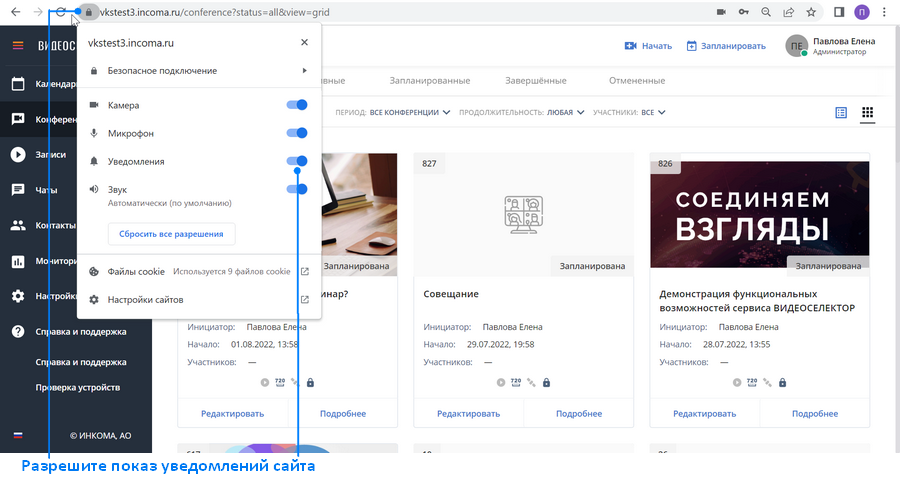Open the Recordings play icon in the sidebar
Viewport: 900px width, 479px height.
18,154
